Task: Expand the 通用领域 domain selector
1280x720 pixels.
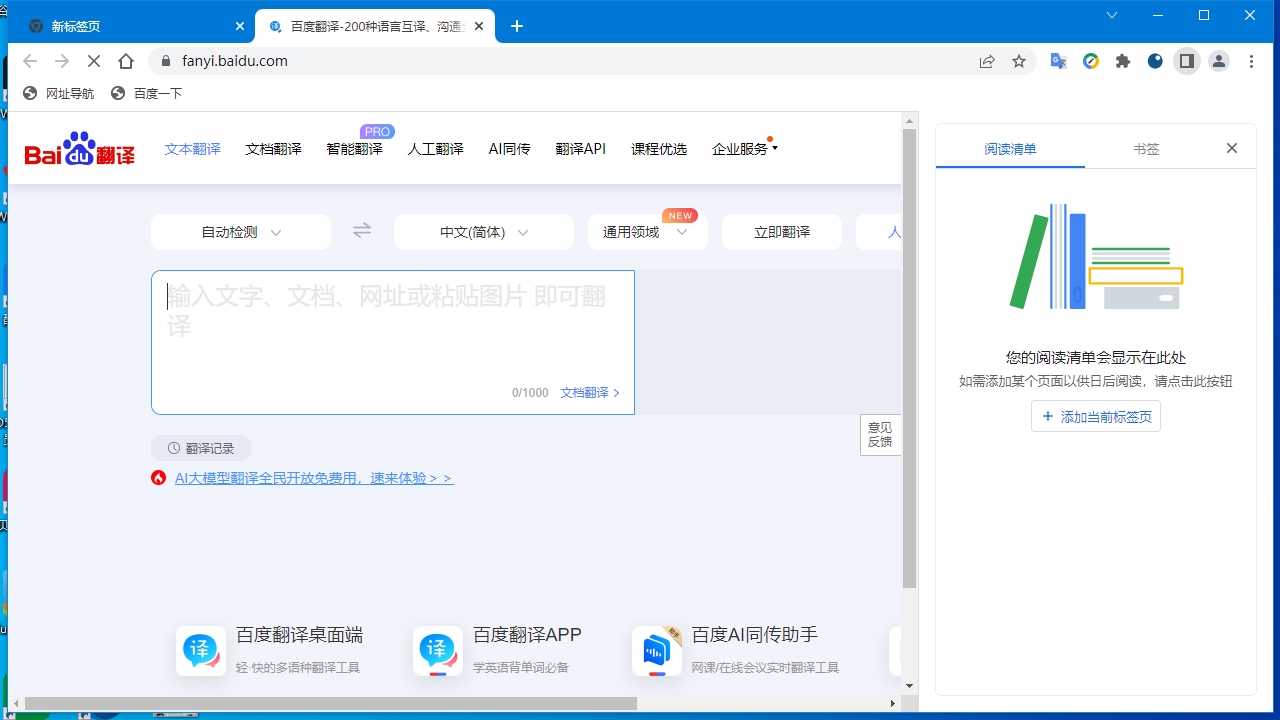Action: (x=647, y=231)
